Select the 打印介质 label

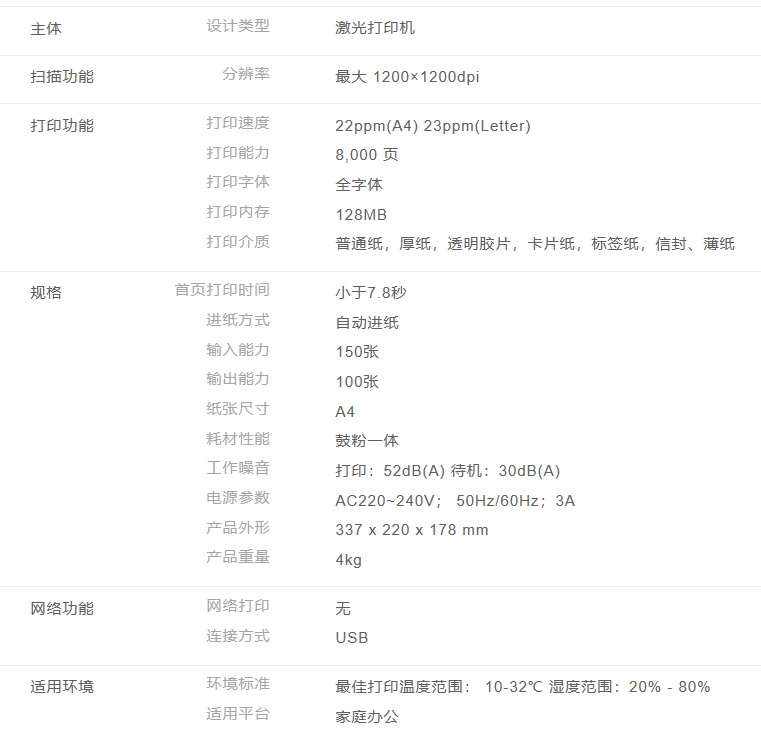click(x=238, y=242)
